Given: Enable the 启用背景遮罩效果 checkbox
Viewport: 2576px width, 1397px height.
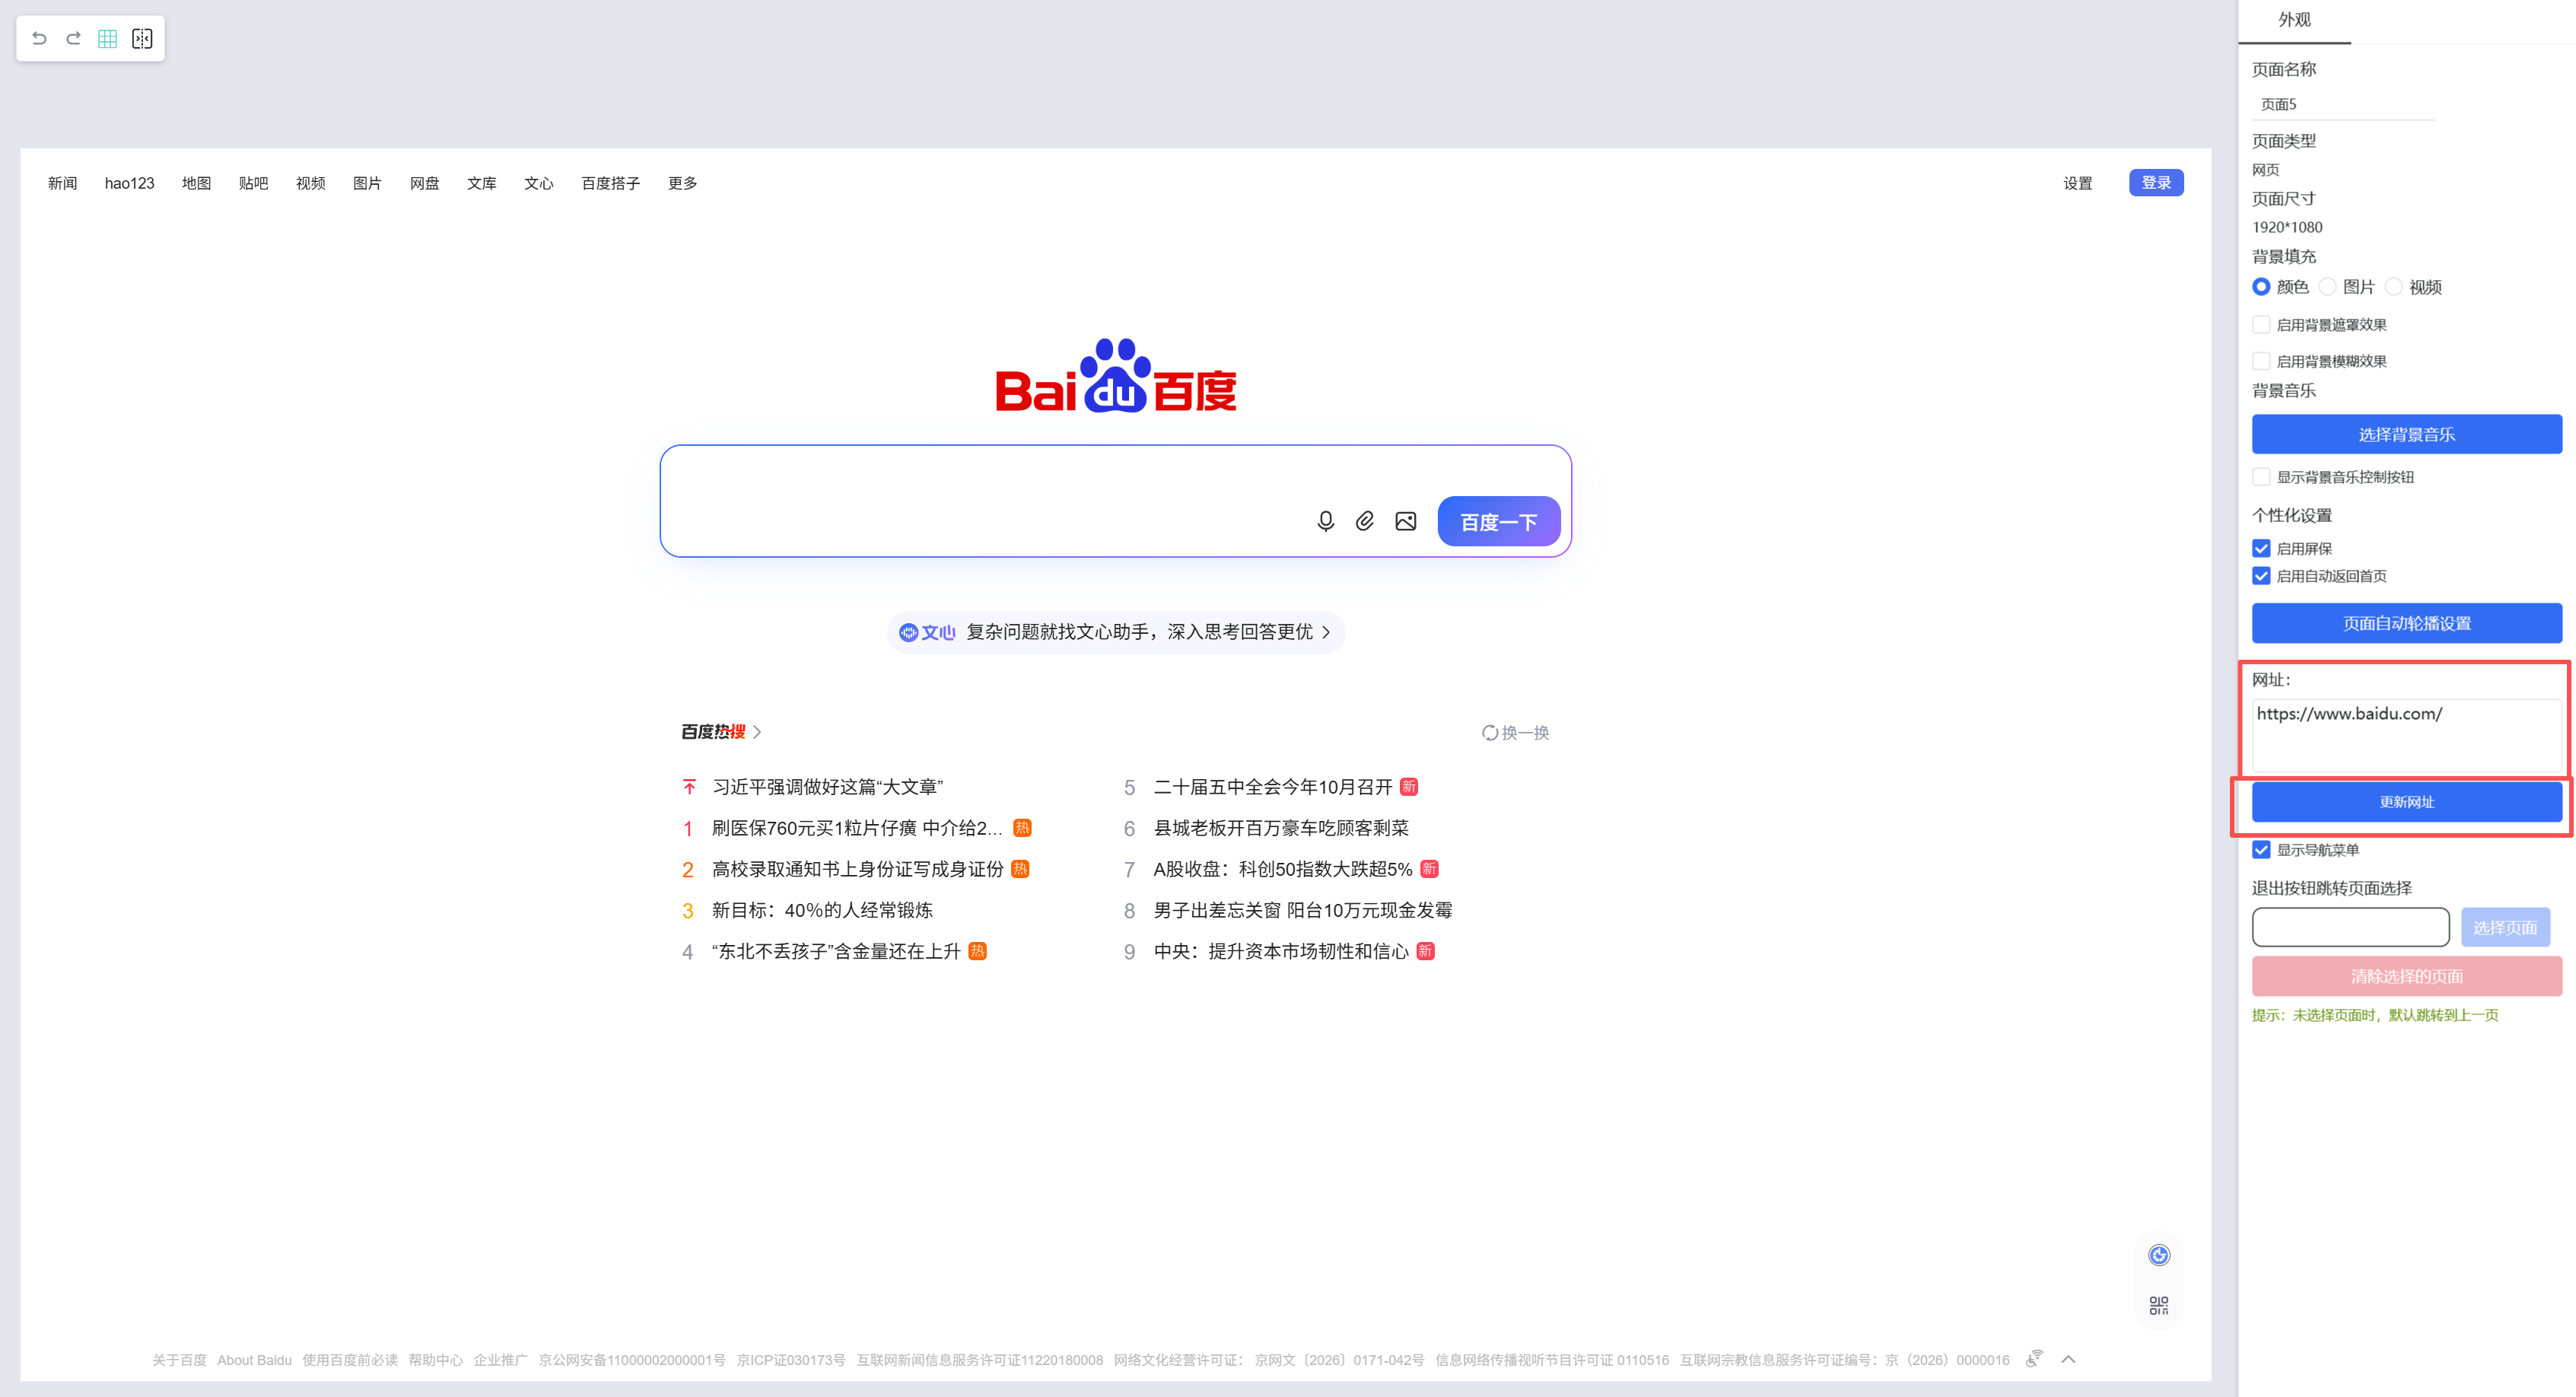Looking at the screenshot, I should click(2261, 324).
